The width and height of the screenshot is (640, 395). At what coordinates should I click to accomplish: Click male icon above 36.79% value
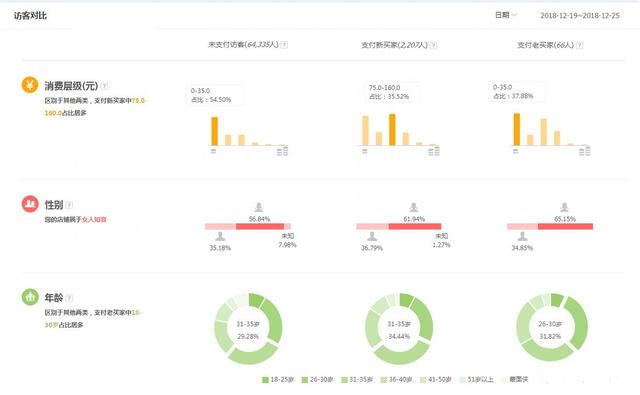pyautogui.click(x=372, y=236)
